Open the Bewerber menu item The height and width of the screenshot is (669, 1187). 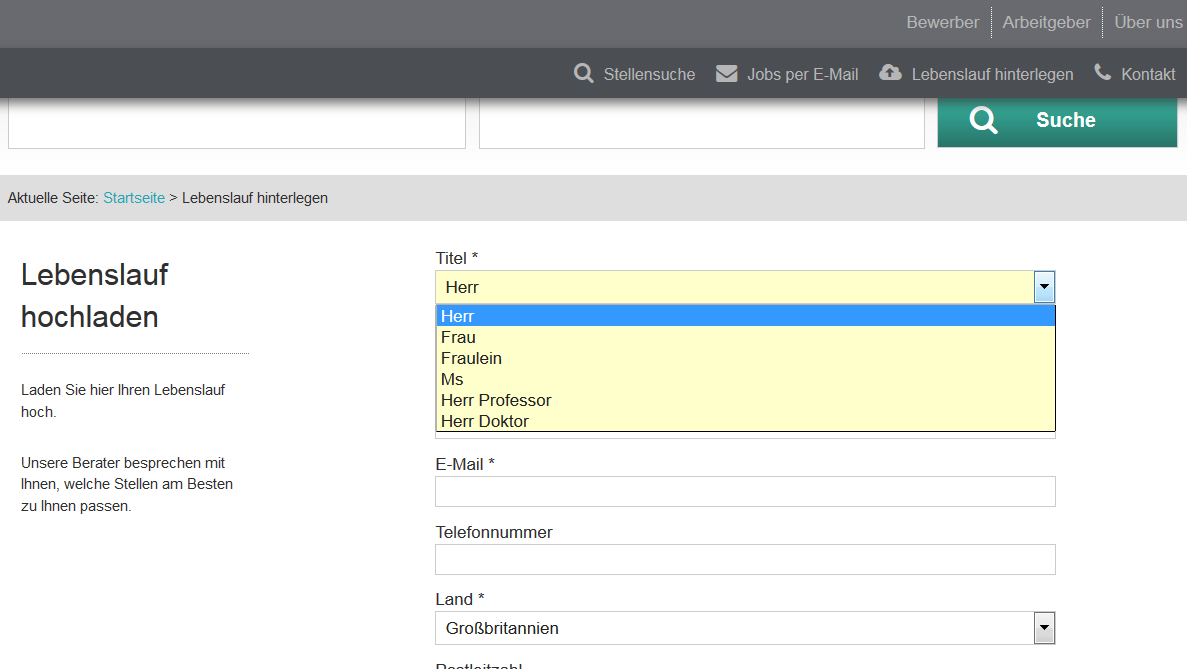click(942, 22)
